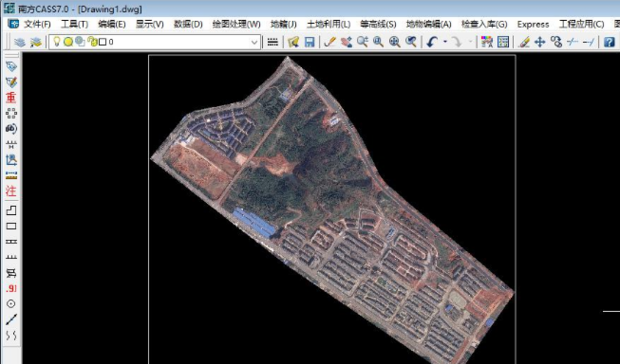Click the dotted selection frame icon
620x364 pixels.
pyautogui.click(x=11, y=113)
